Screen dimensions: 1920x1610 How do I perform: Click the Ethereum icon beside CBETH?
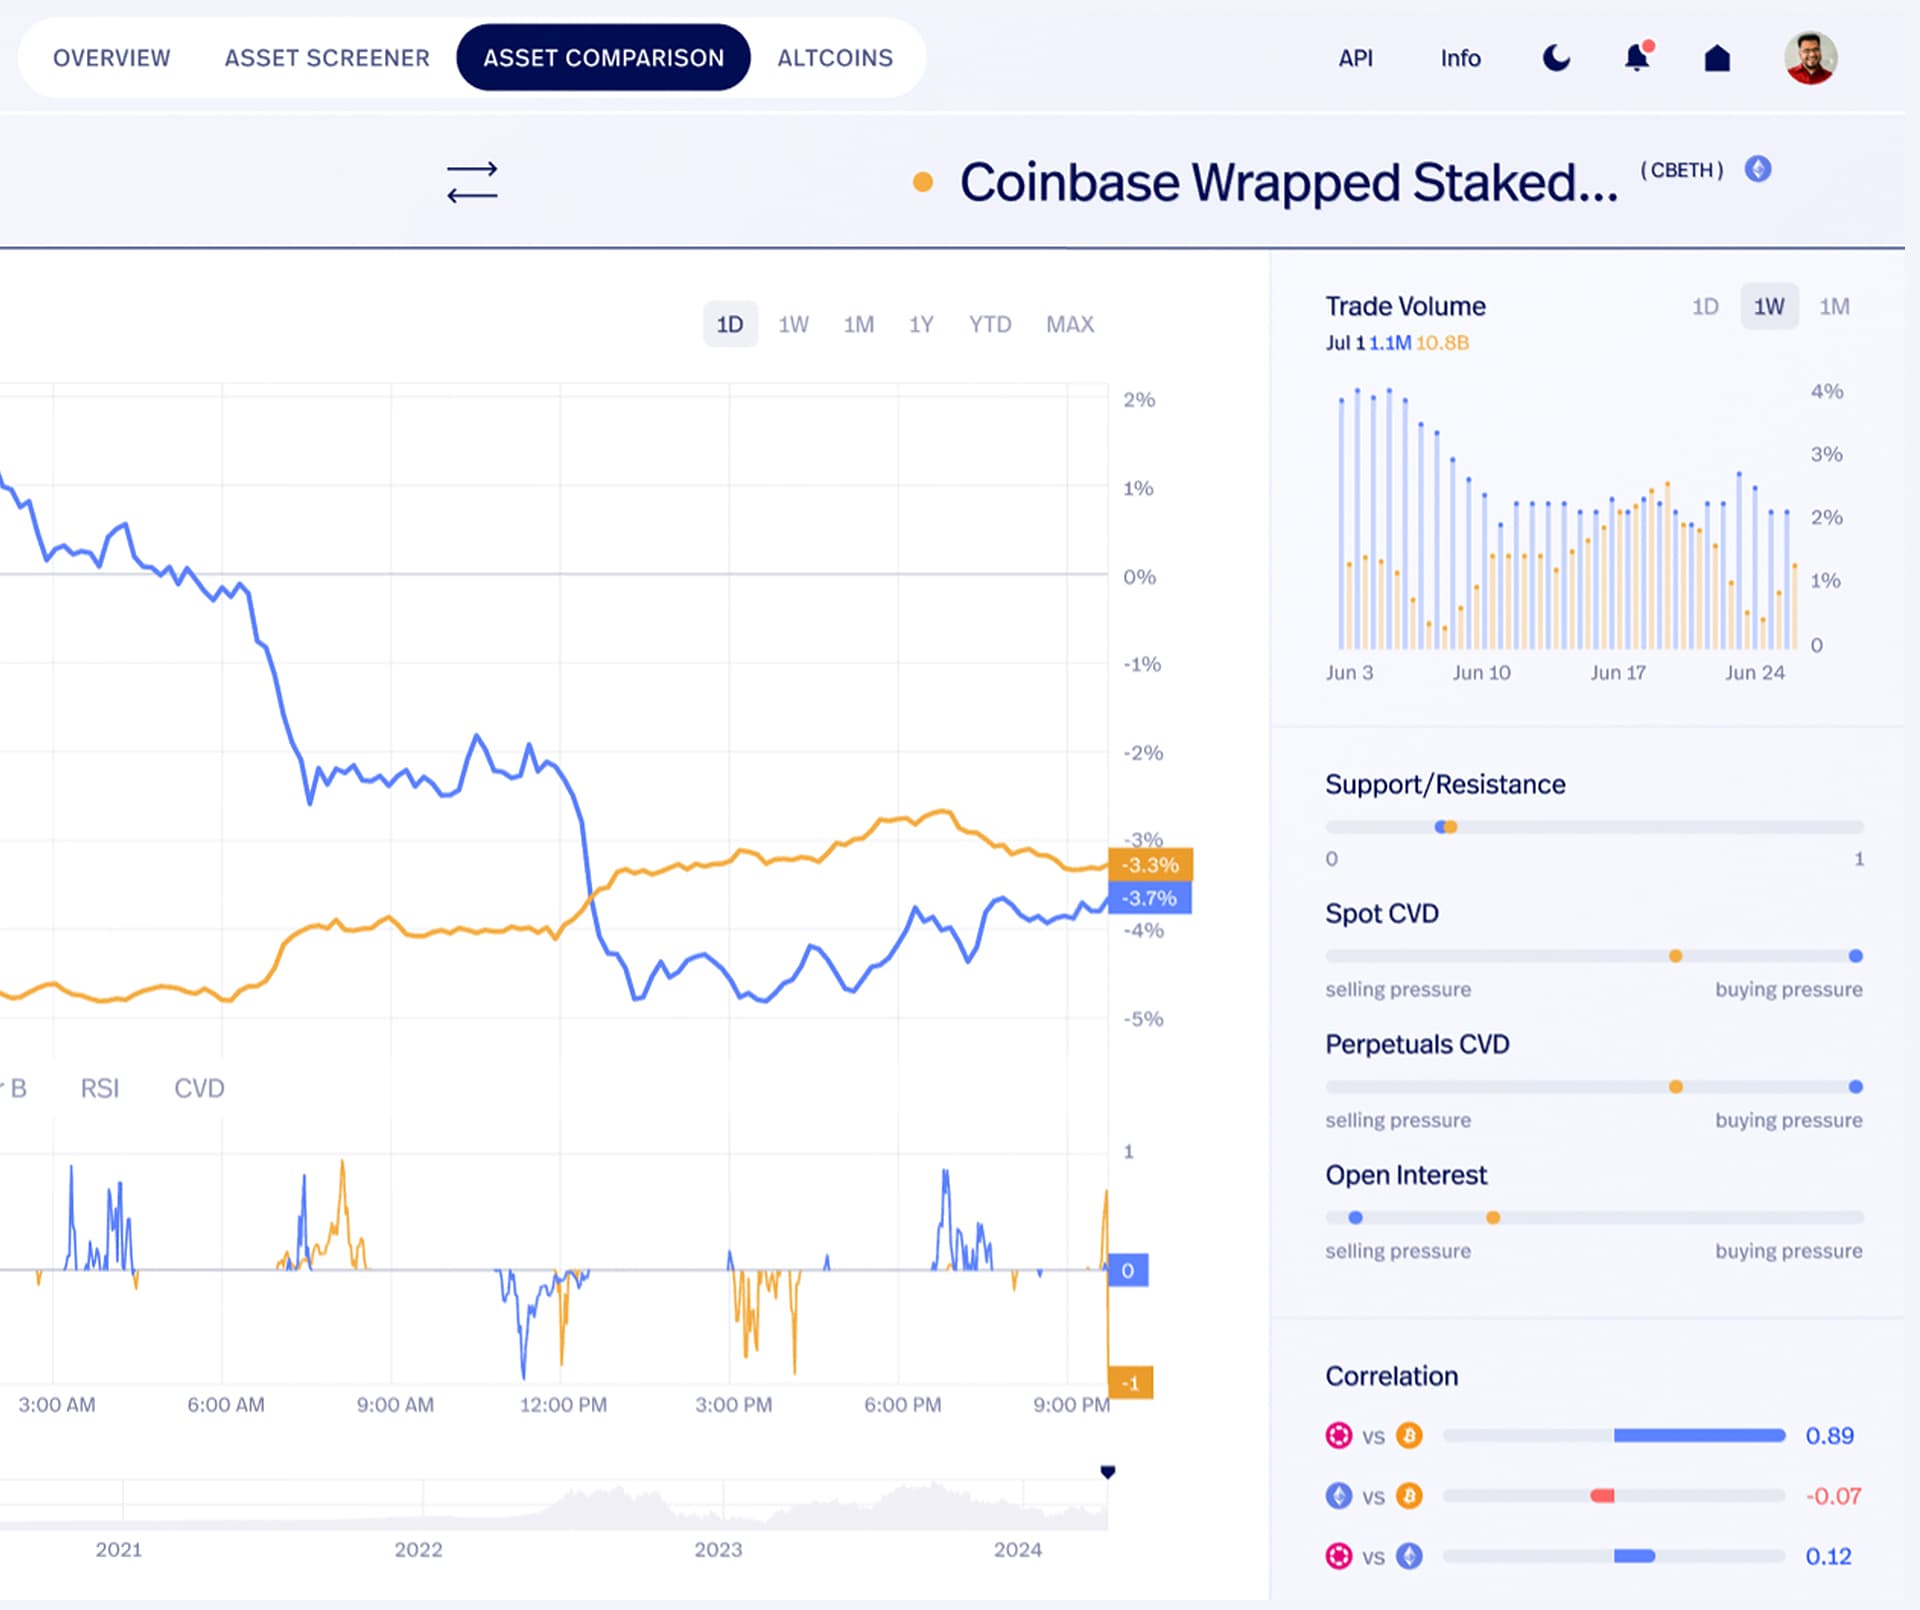pos(1758,169)
